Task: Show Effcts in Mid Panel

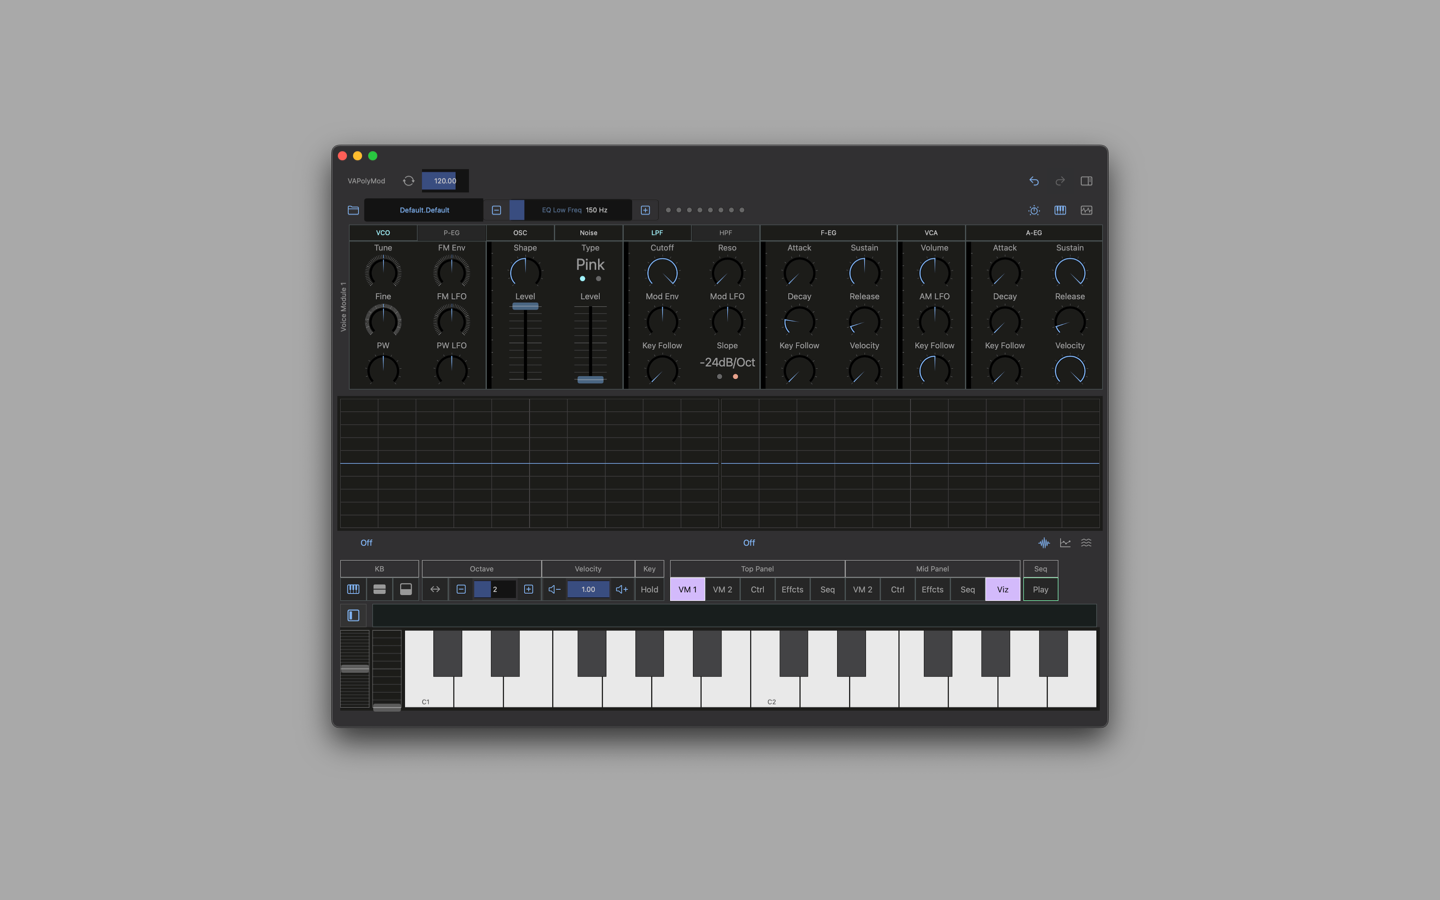Action: point(932,589)
